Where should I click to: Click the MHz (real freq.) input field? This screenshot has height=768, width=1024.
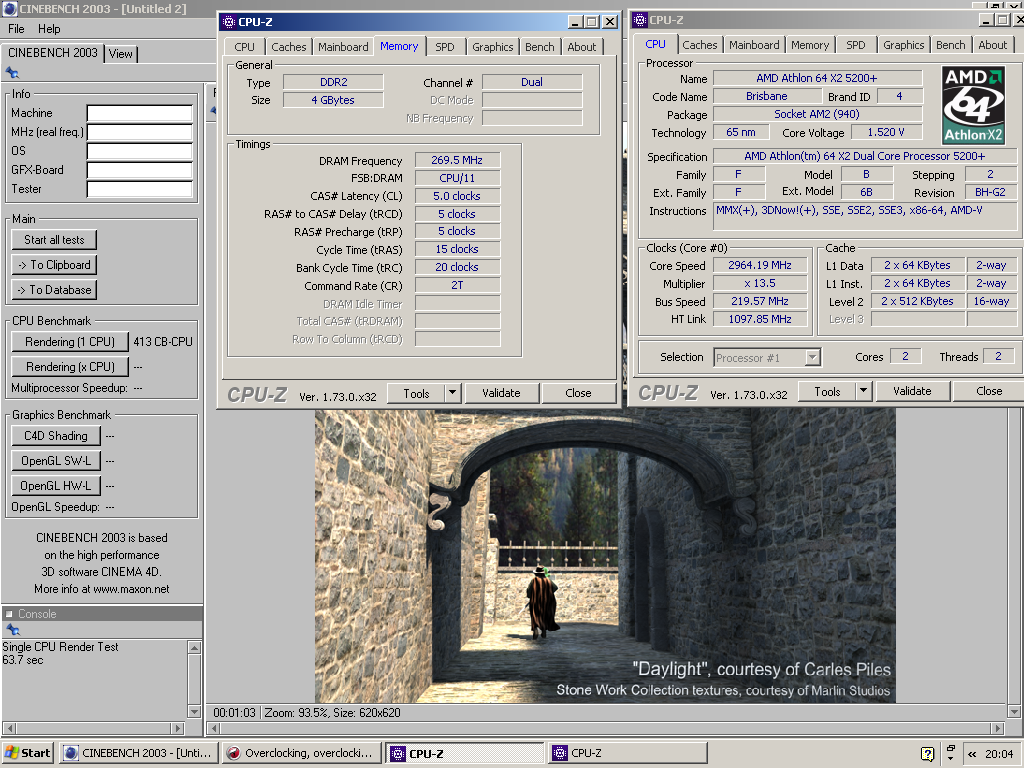click(140, 133)
